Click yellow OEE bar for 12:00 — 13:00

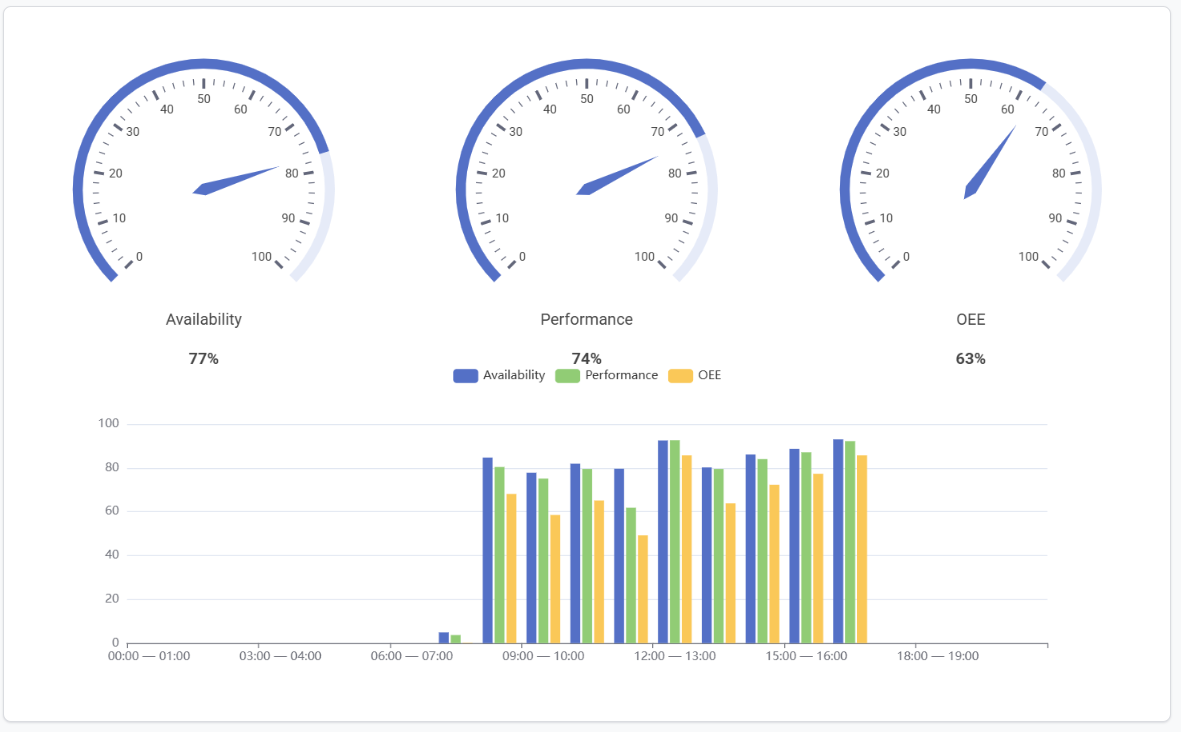[x=687, y=549]
